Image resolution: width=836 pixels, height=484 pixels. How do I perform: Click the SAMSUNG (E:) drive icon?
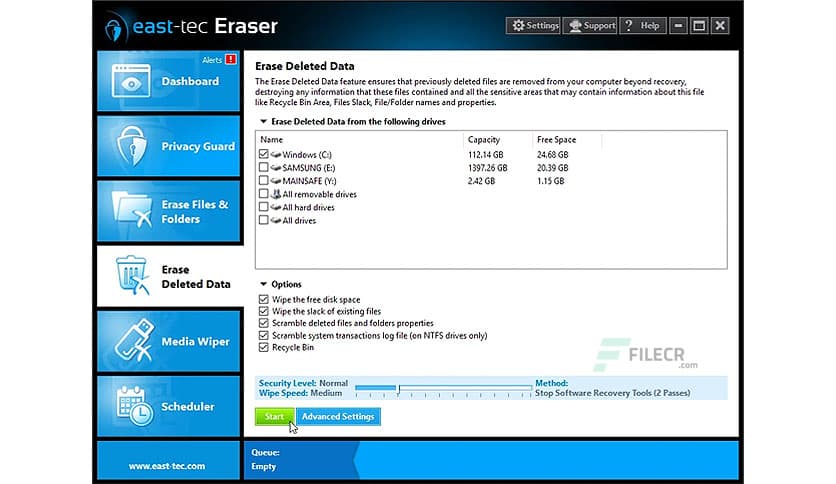point(276,168)
